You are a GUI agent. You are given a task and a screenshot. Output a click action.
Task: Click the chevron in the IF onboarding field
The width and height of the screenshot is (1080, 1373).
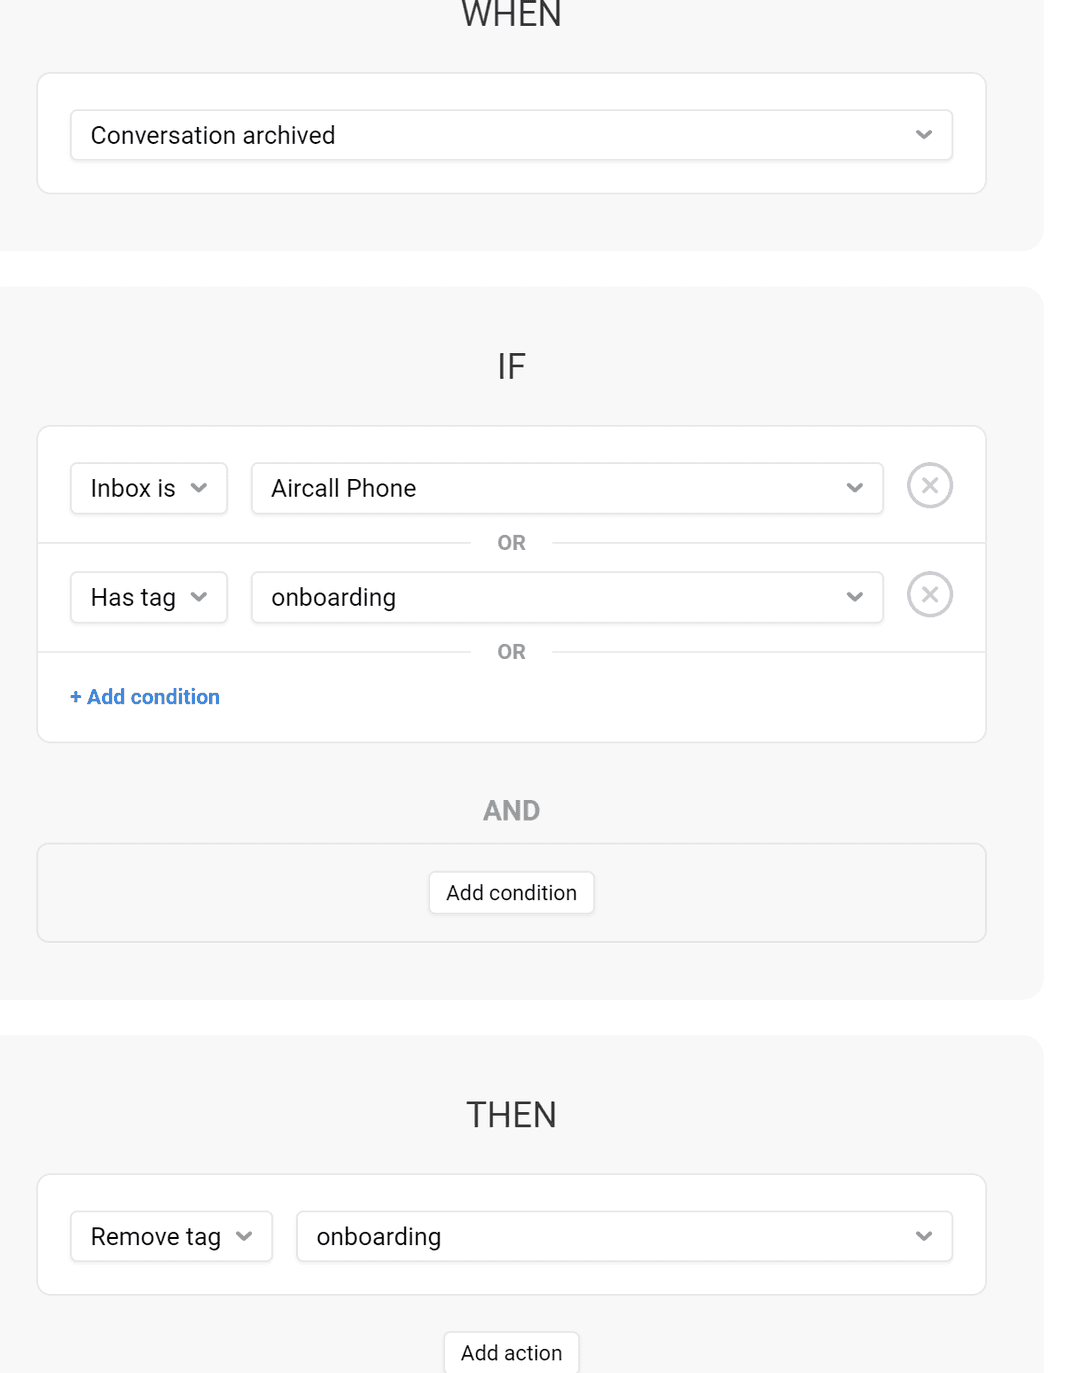point(854,597)
